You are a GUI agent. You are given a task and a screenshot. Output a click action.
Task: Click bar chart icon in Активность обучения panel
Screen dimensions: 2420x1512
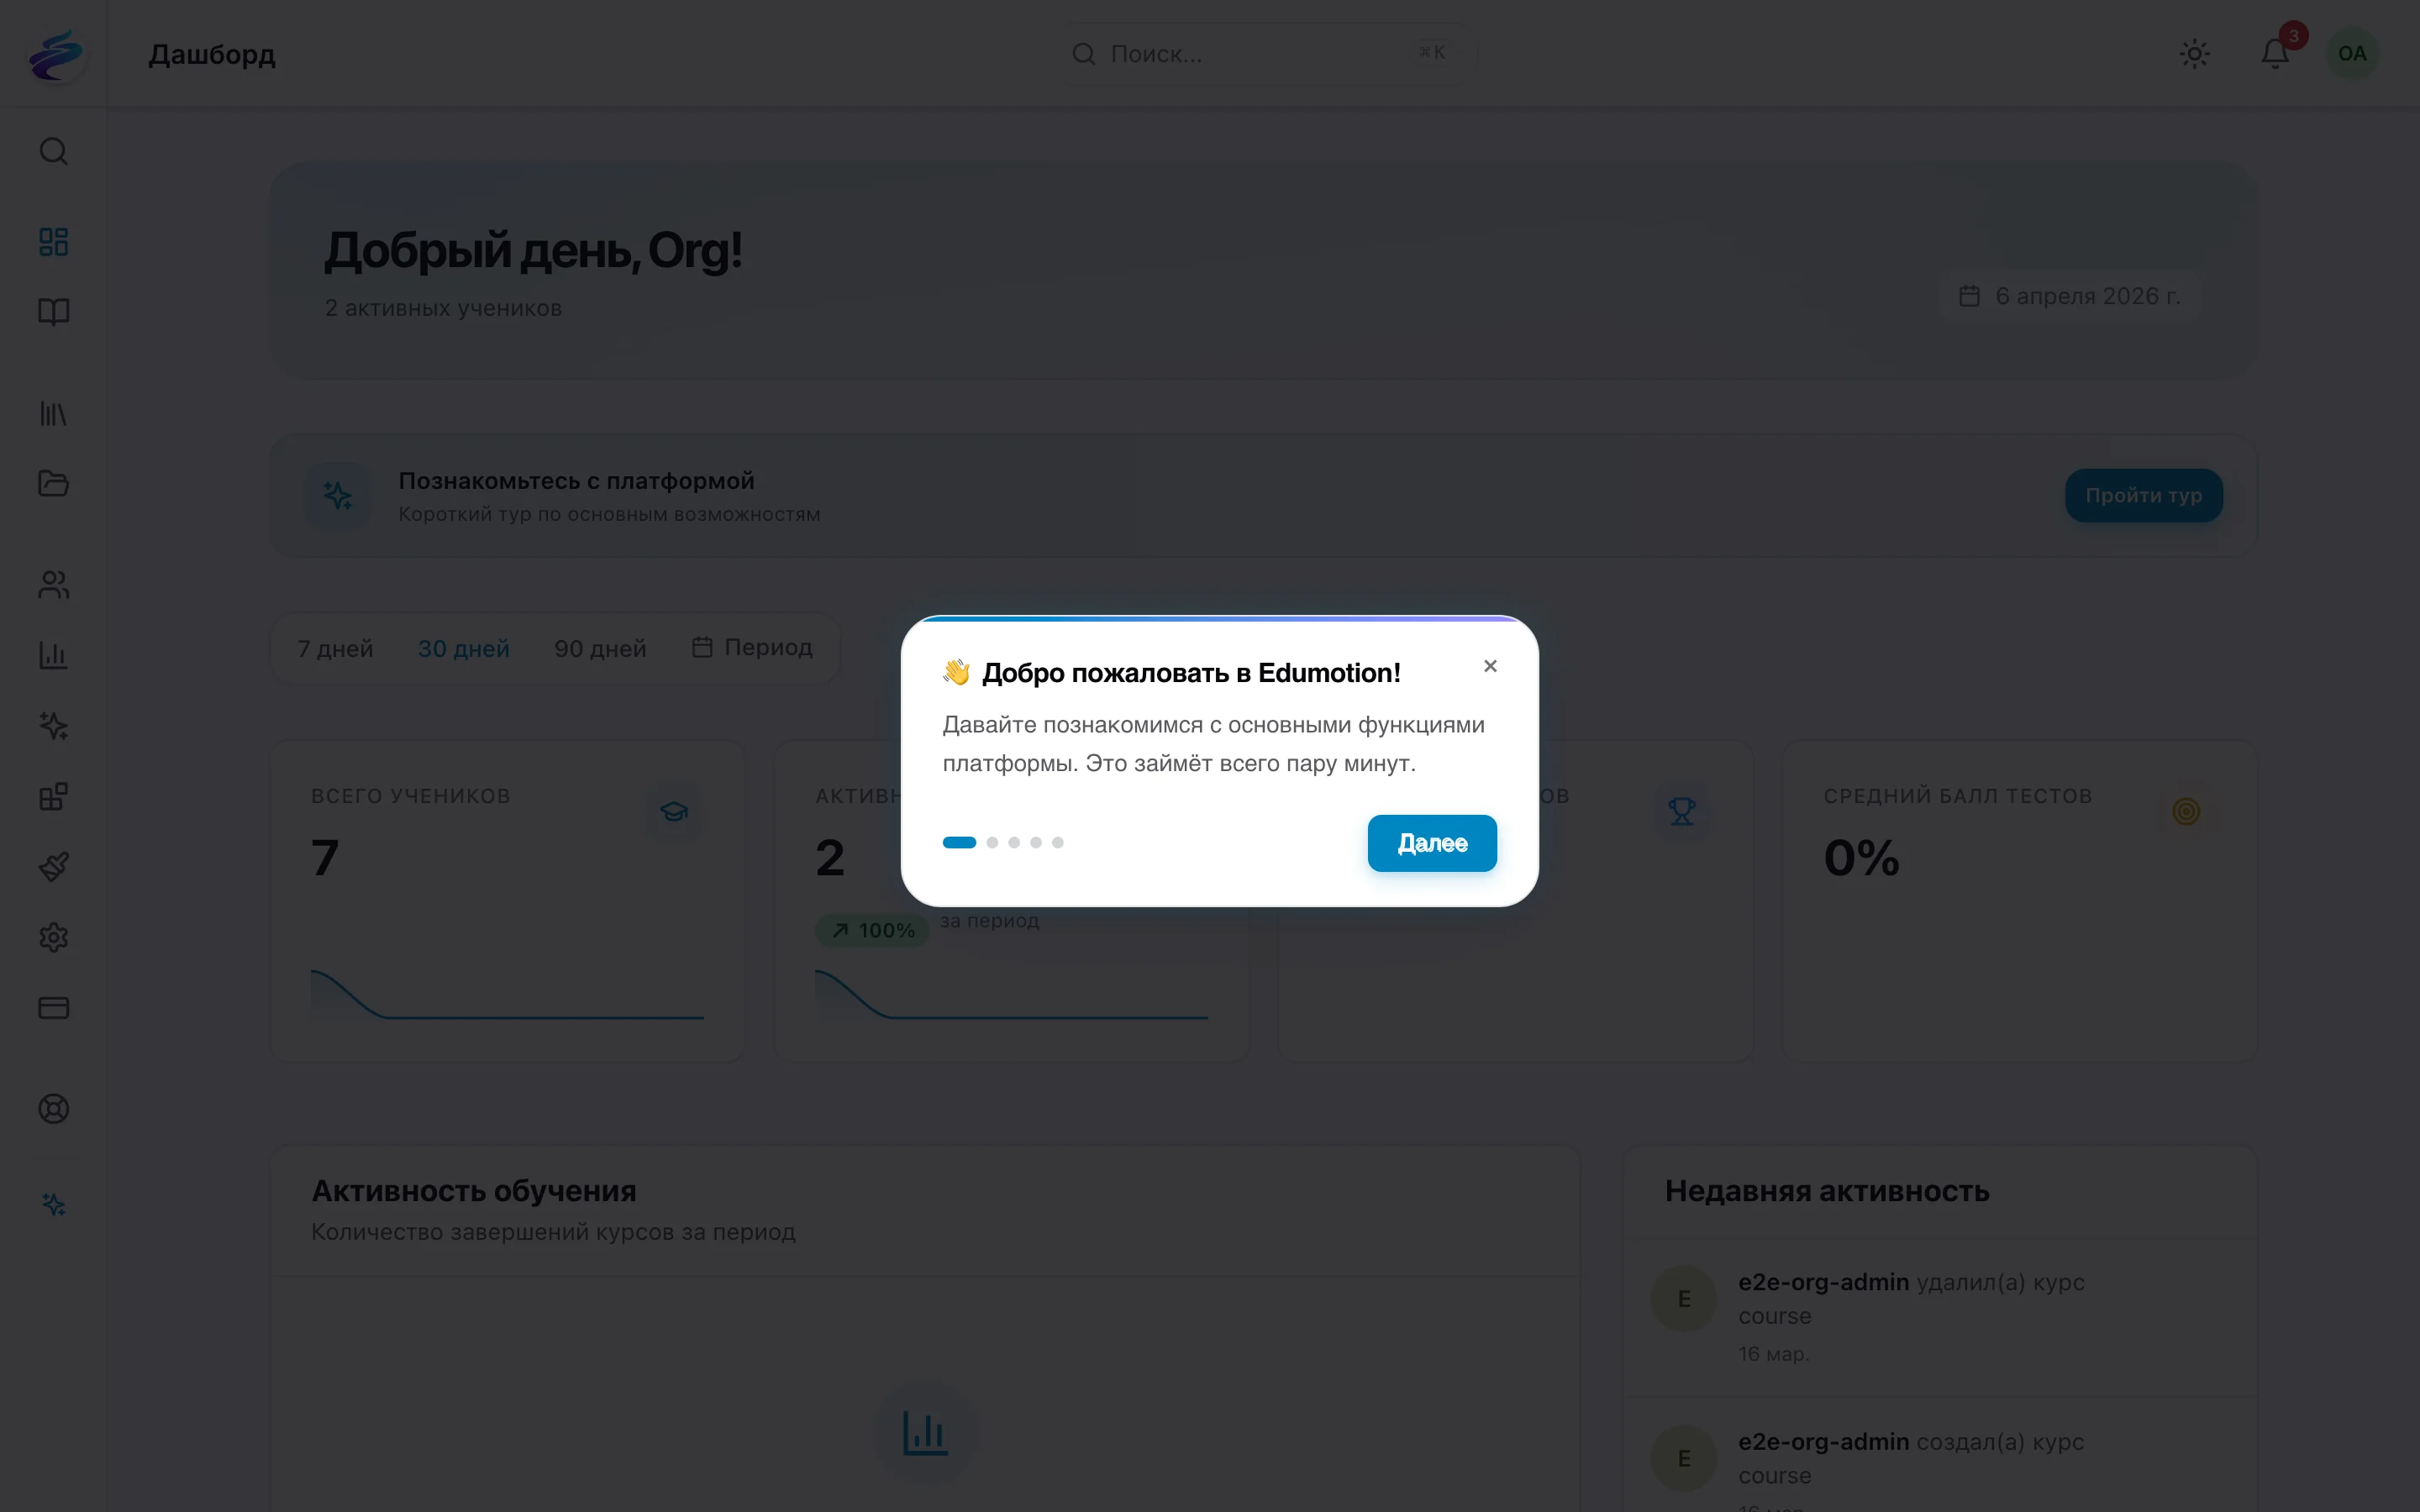pyautogui.click(x=924, y=1433)
